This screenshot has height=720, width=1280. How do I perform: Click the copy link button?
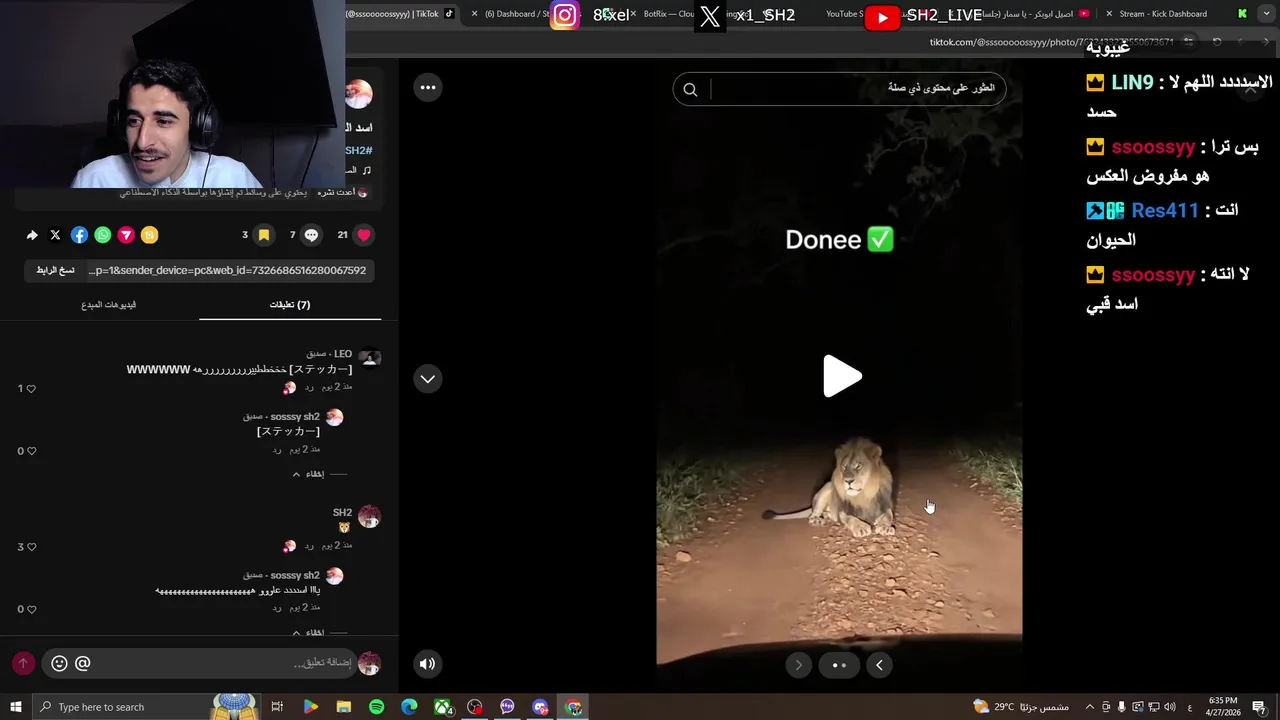point(55,270)
